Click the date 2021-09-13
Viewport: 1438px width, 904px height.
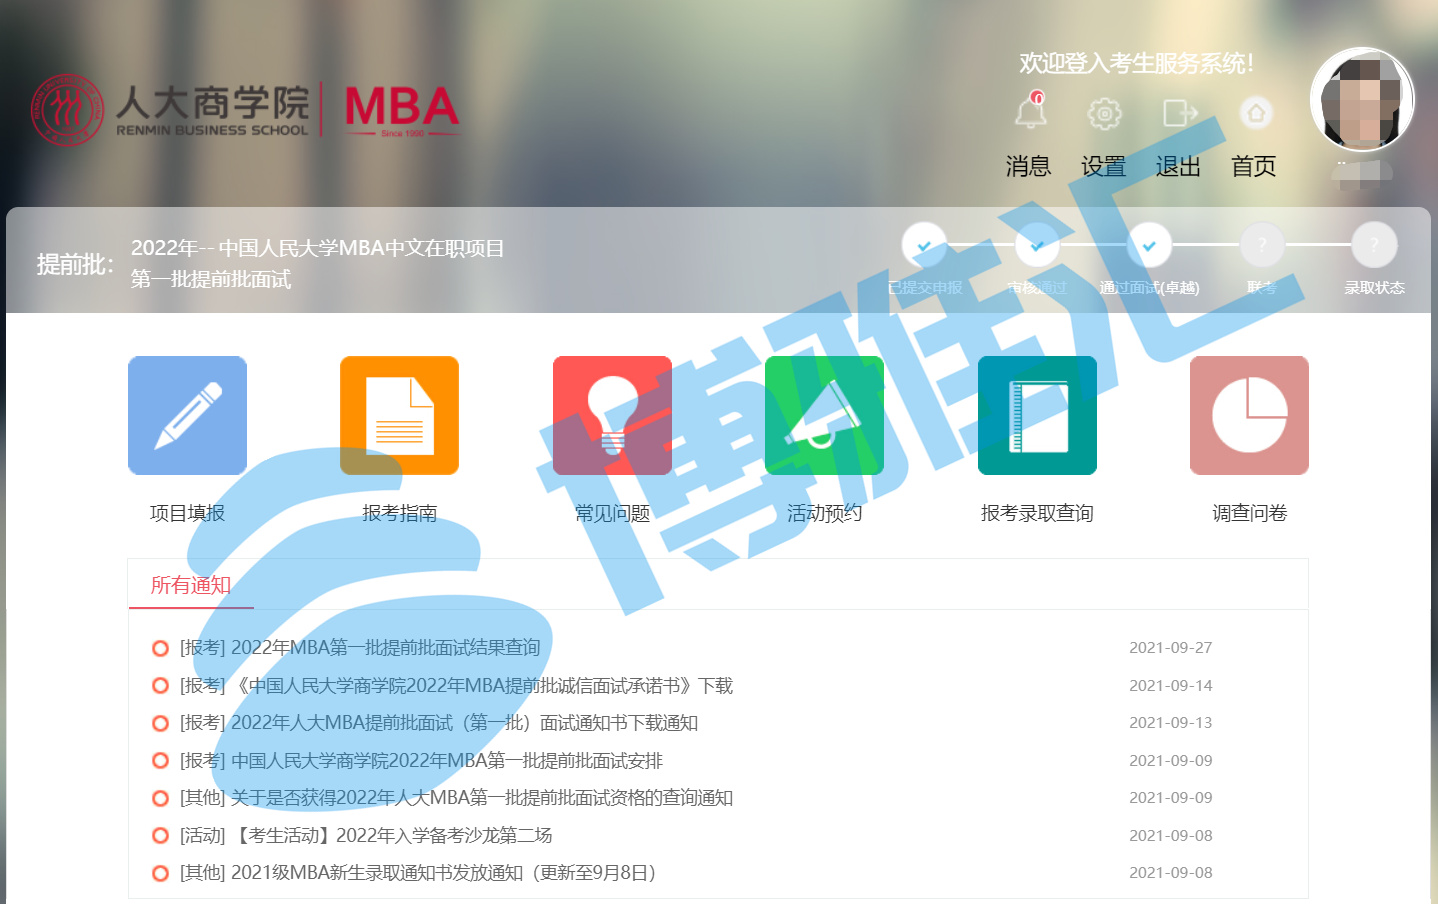pyautogui.click(x=1171, y=723)
